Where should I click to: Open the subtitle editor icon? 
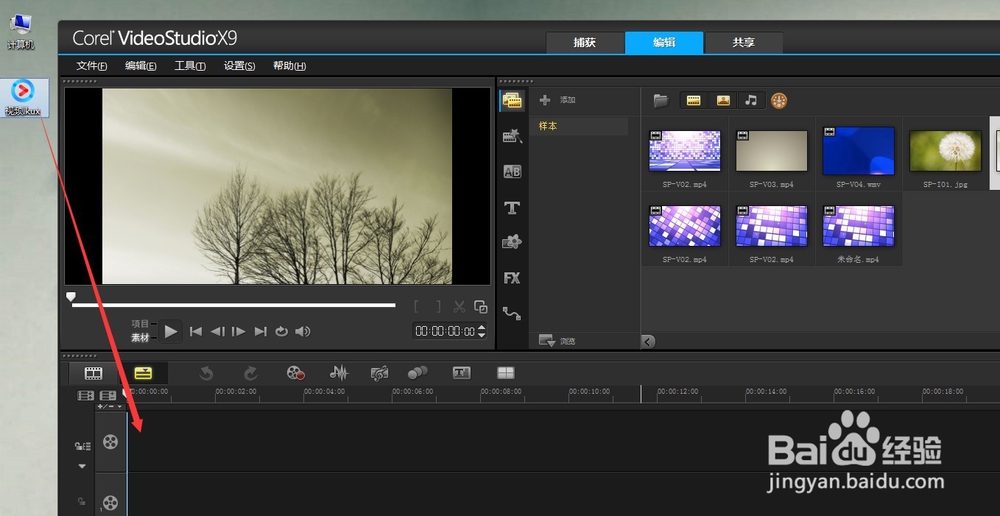[x=461, y=372]
